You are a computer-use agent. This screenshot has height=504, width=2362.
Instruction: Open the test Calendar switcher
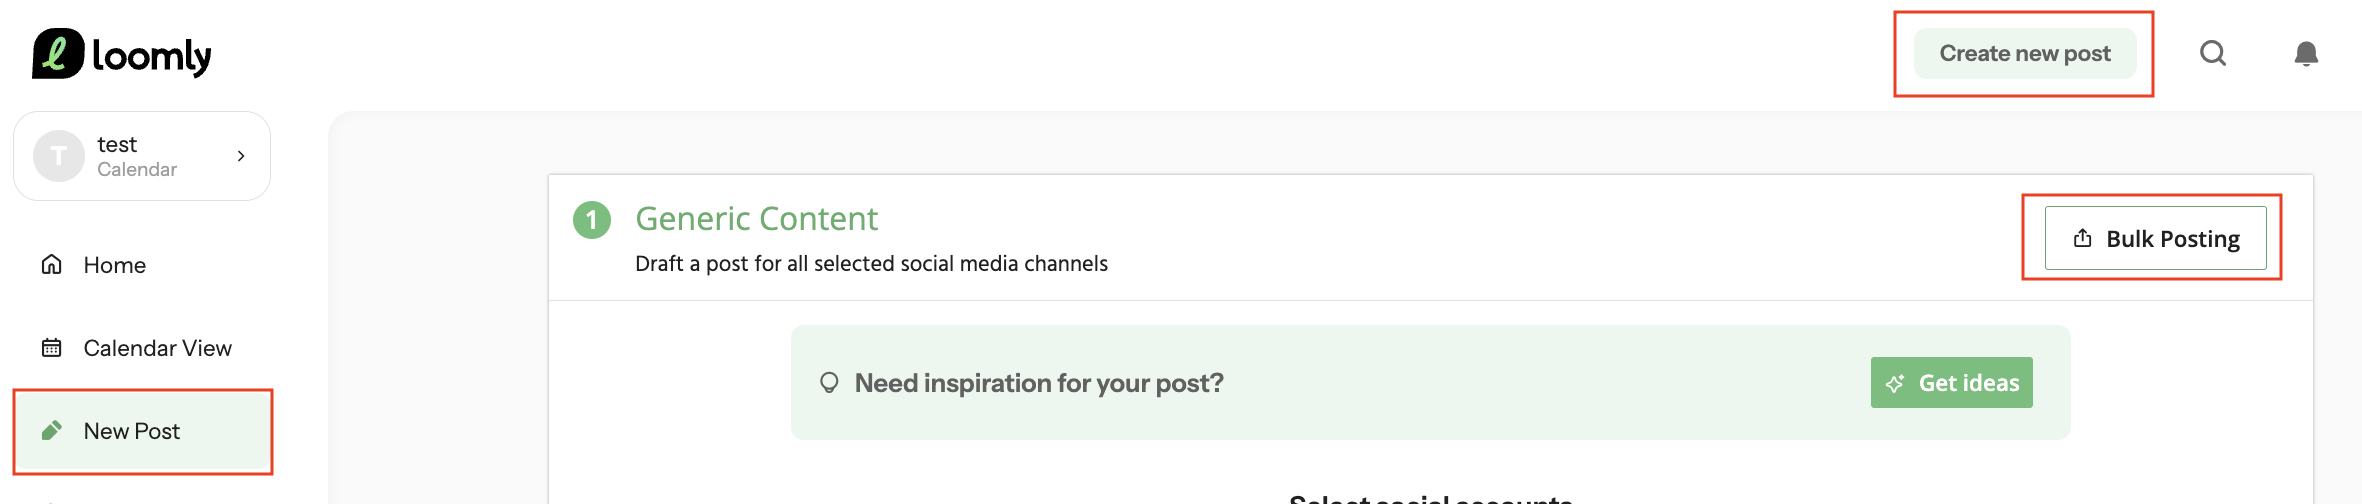point(142,156)
